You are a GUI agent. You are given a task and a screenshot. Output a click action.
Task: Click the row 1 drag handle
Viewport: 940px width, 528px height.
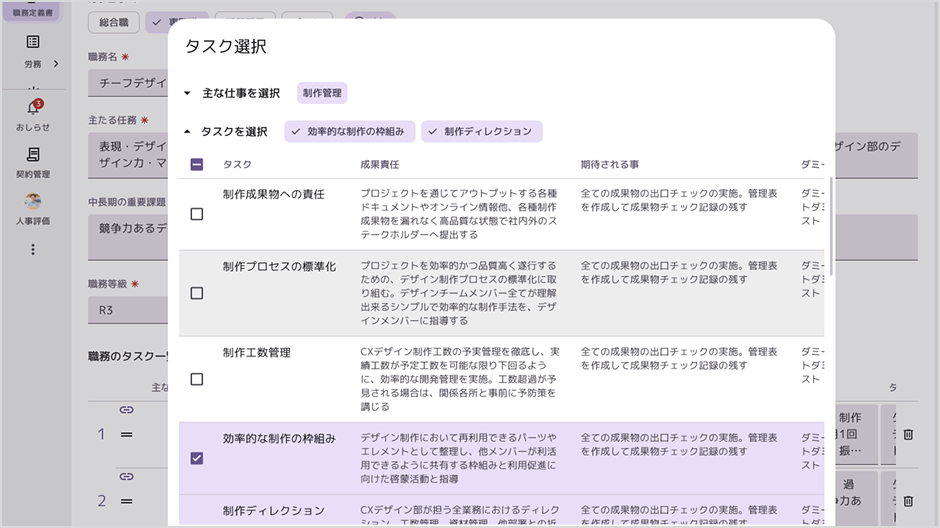click(x=126, y=435)
